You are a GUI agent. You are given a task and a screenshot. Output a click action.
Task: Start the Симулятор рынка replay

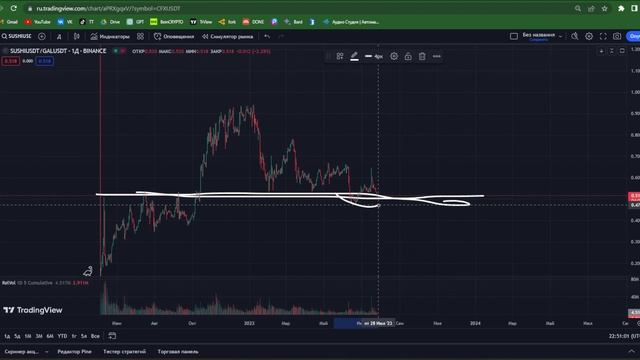click(x=227, y=37)
